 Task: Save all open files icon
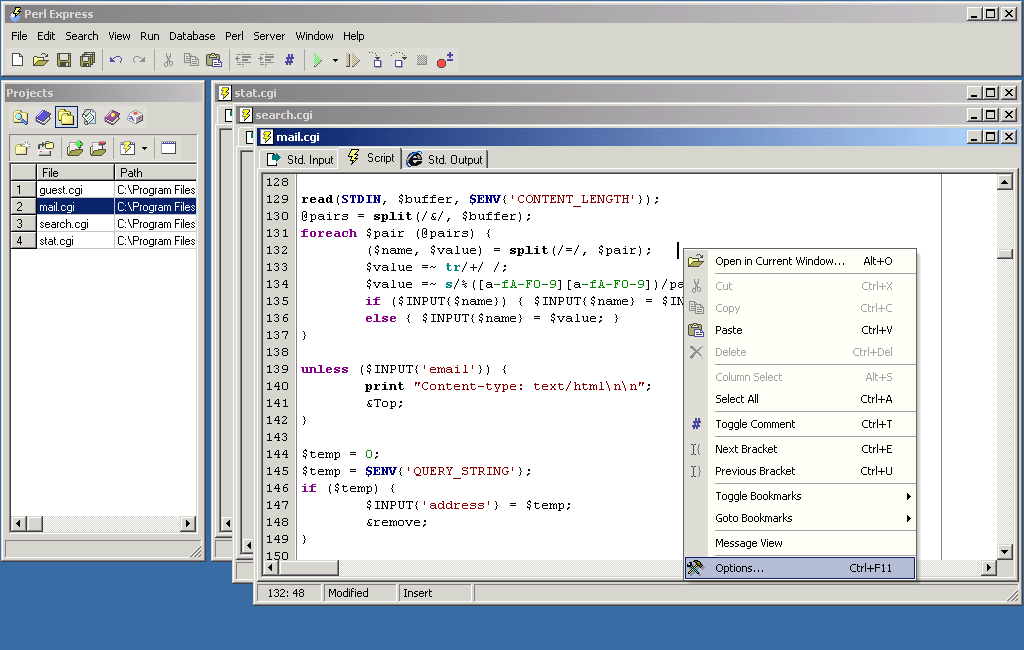pyautogui.click(x=88, y=60)
